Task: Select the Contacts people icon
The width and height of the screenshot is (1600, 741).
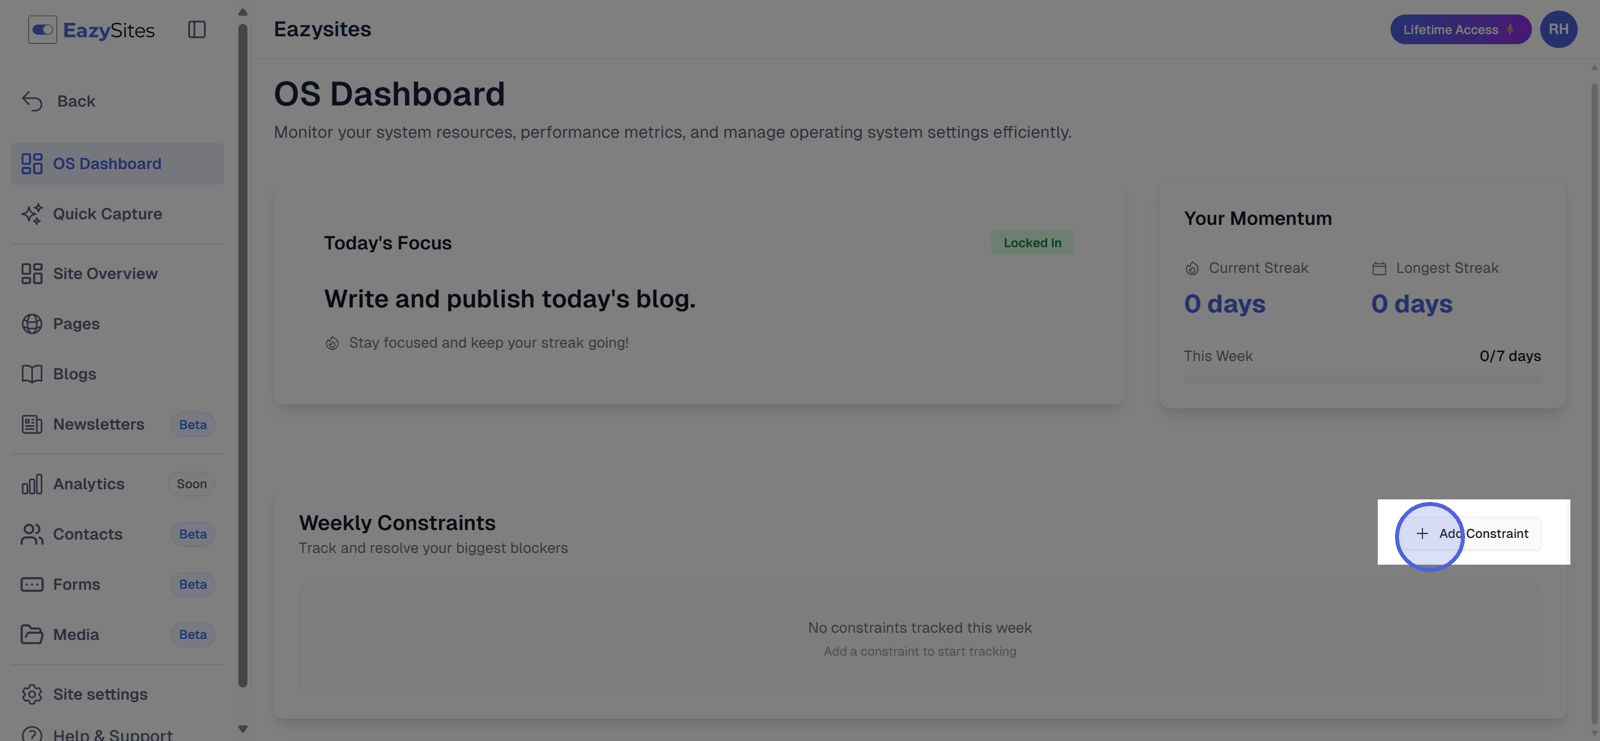Action: pyautogui.click(x=31, y=534)
